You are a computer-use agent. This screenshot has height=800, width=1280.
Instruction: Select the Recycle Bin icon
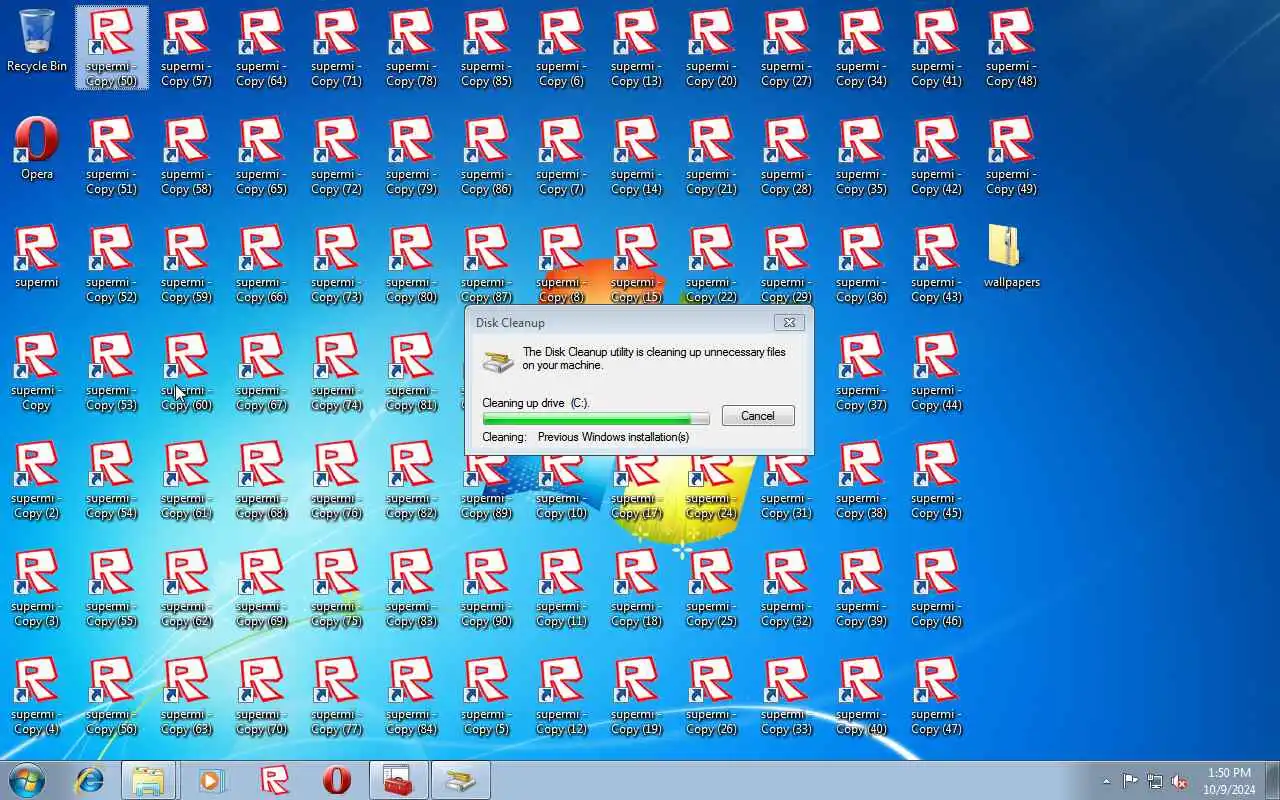(x=37, y=41)
